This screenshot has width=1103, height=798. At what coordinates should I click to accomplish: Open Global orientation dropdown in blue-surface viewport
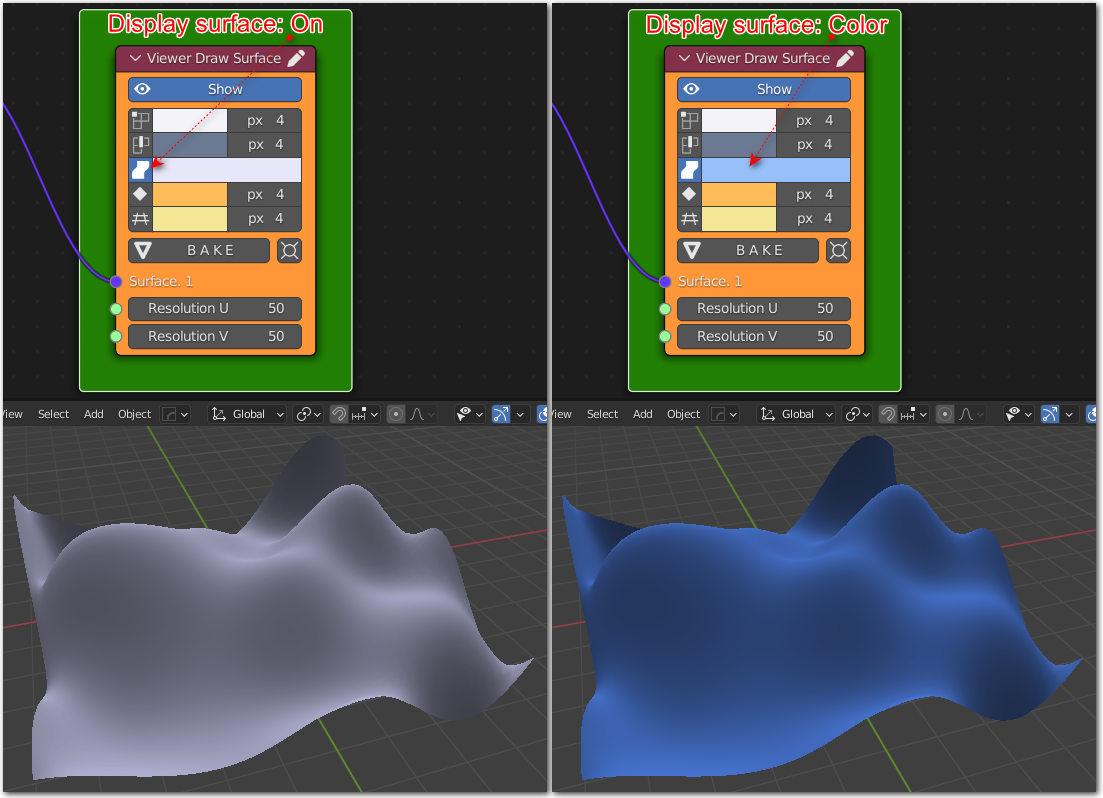coord(796,414)
